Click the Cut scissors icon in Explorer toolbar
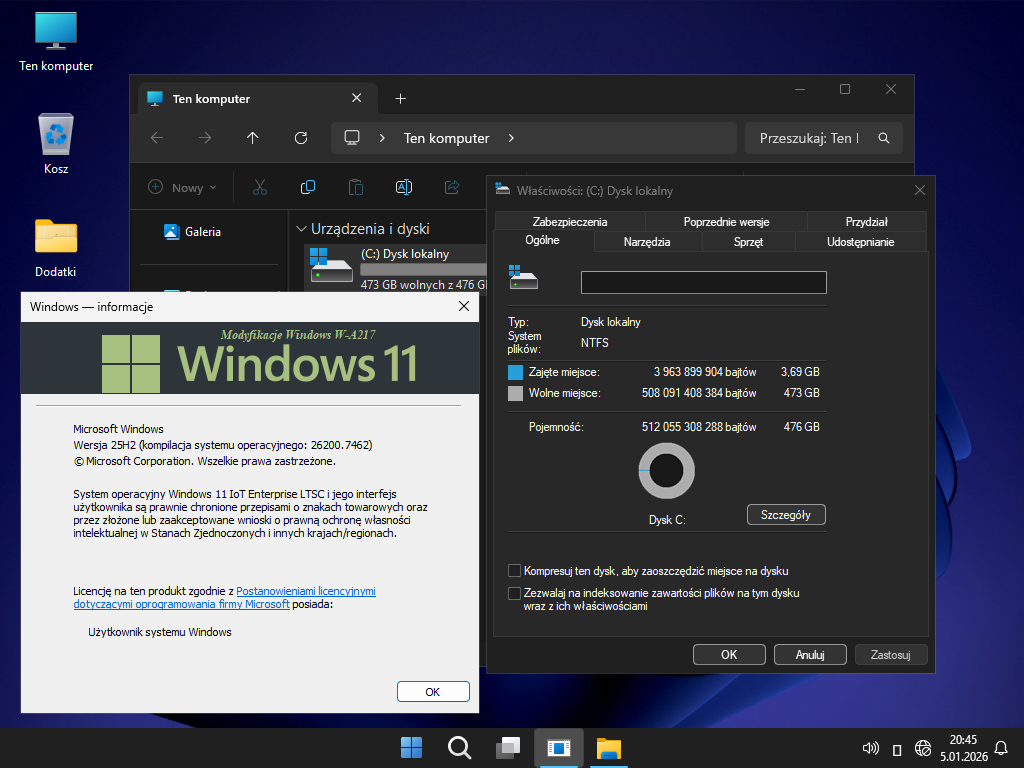The width and height of the screenshot is (1024, 768). [260, 187]
